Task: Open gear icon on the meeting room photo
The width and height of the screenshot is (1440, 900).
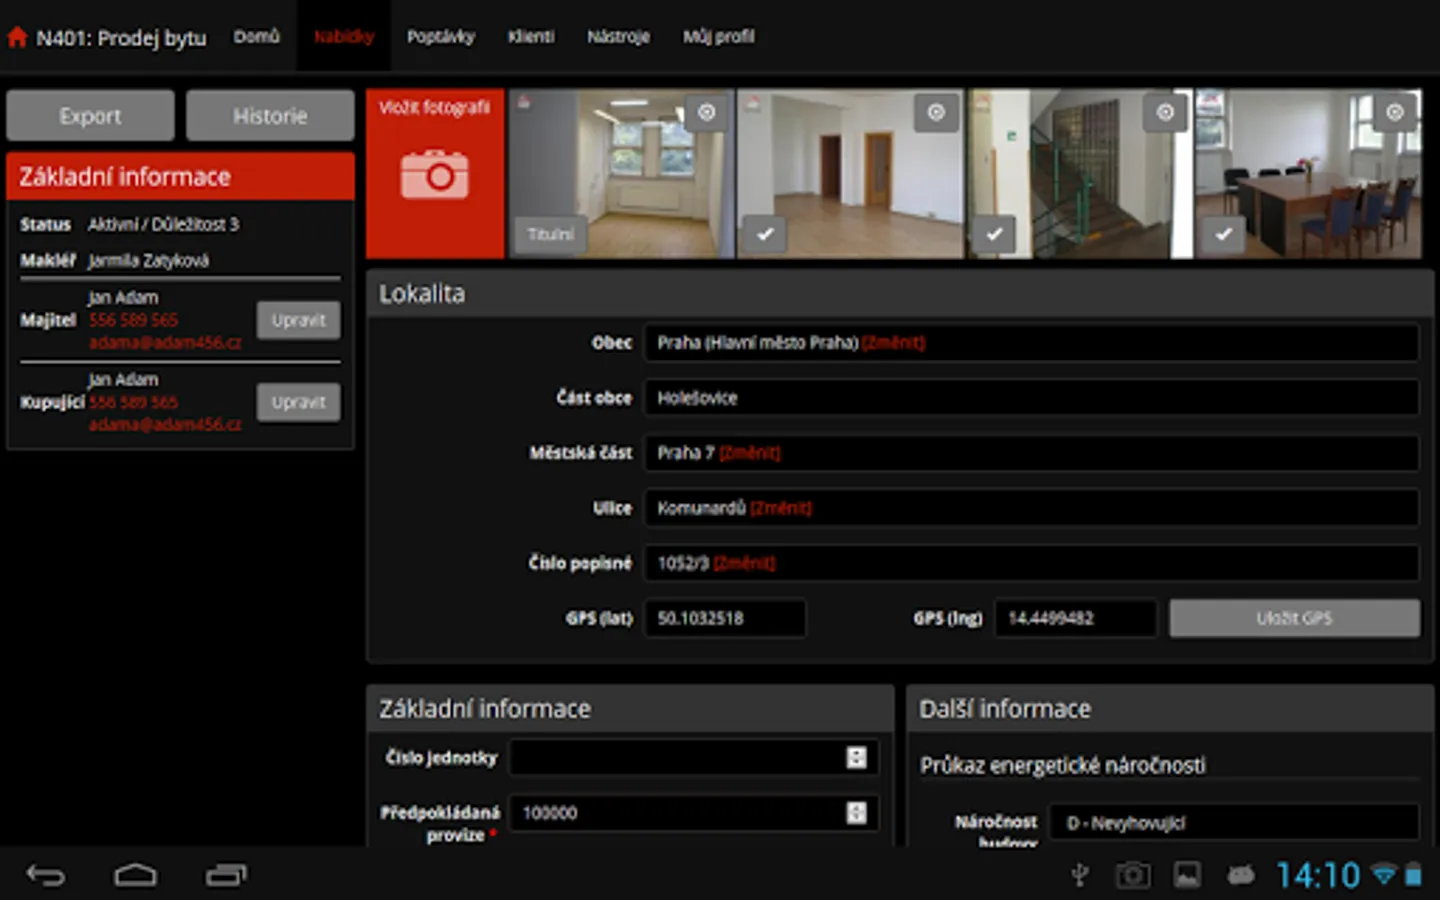Action: point(1395,113)
